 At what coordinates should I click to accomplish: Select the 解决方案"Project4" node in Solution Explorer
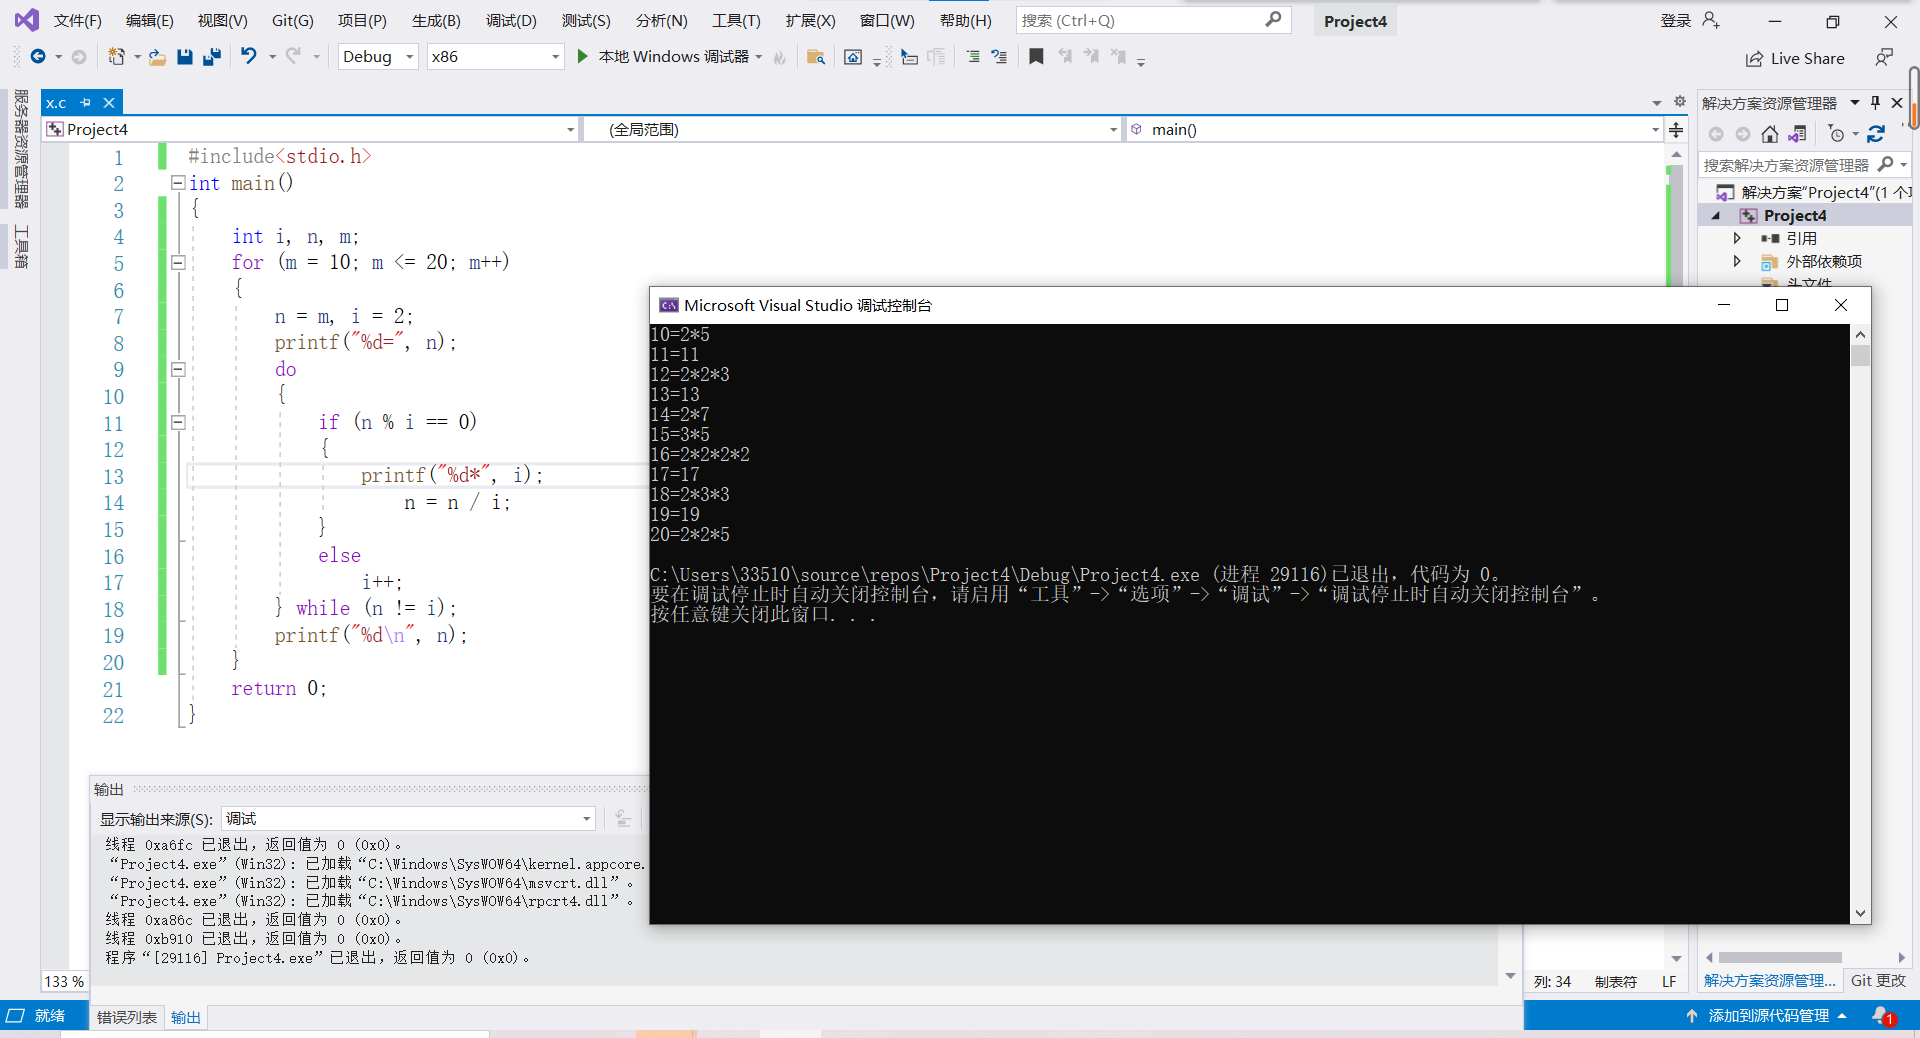[x=1812, y=192]
